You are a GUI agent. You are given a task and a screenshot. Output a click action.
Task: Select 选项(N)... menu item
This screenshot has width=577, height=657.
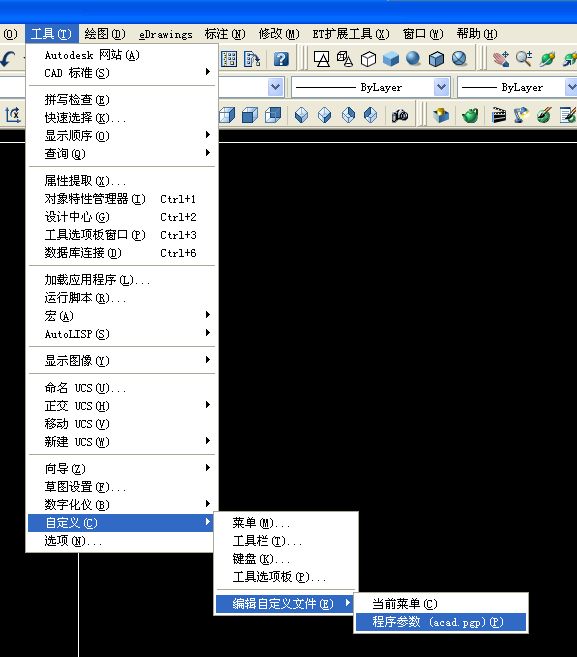click(x=122, y=541)
